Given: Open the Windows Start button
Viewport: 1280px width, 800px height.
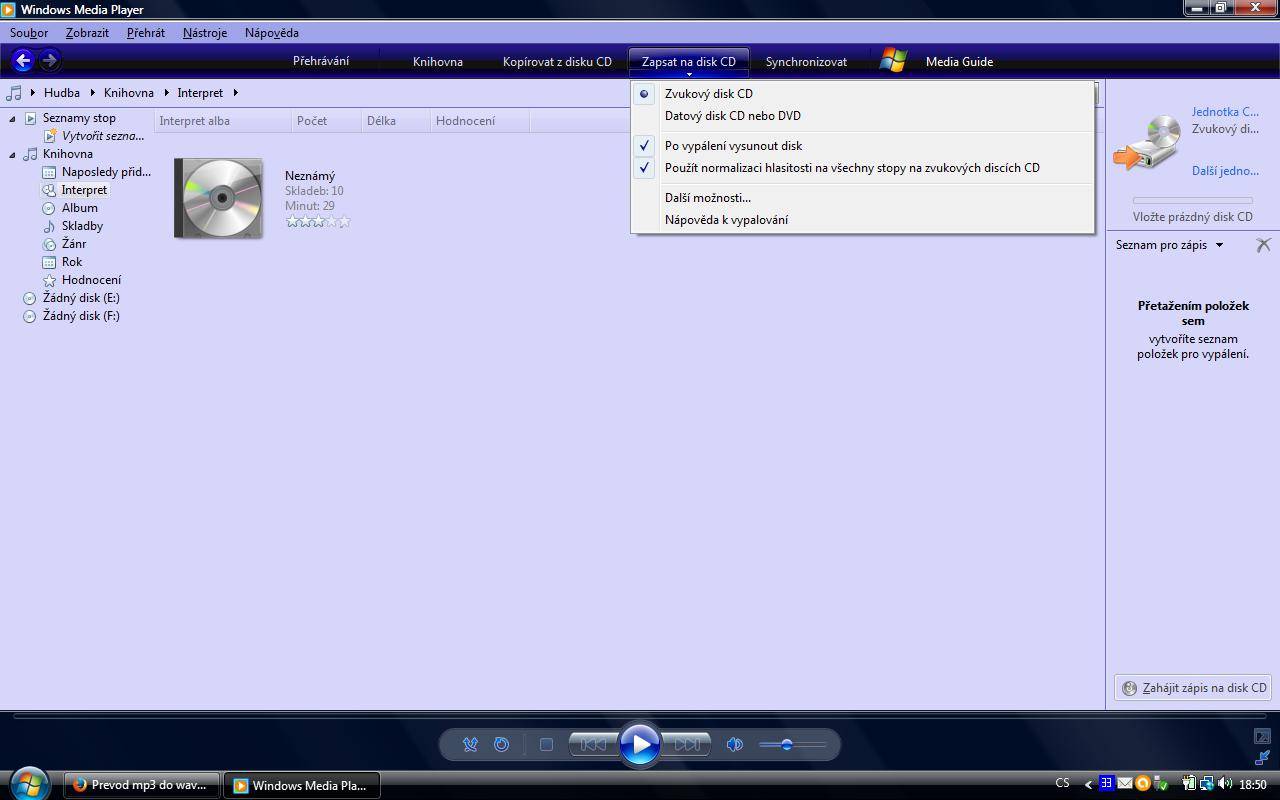Looking at the screenshot, I should 30,783.
